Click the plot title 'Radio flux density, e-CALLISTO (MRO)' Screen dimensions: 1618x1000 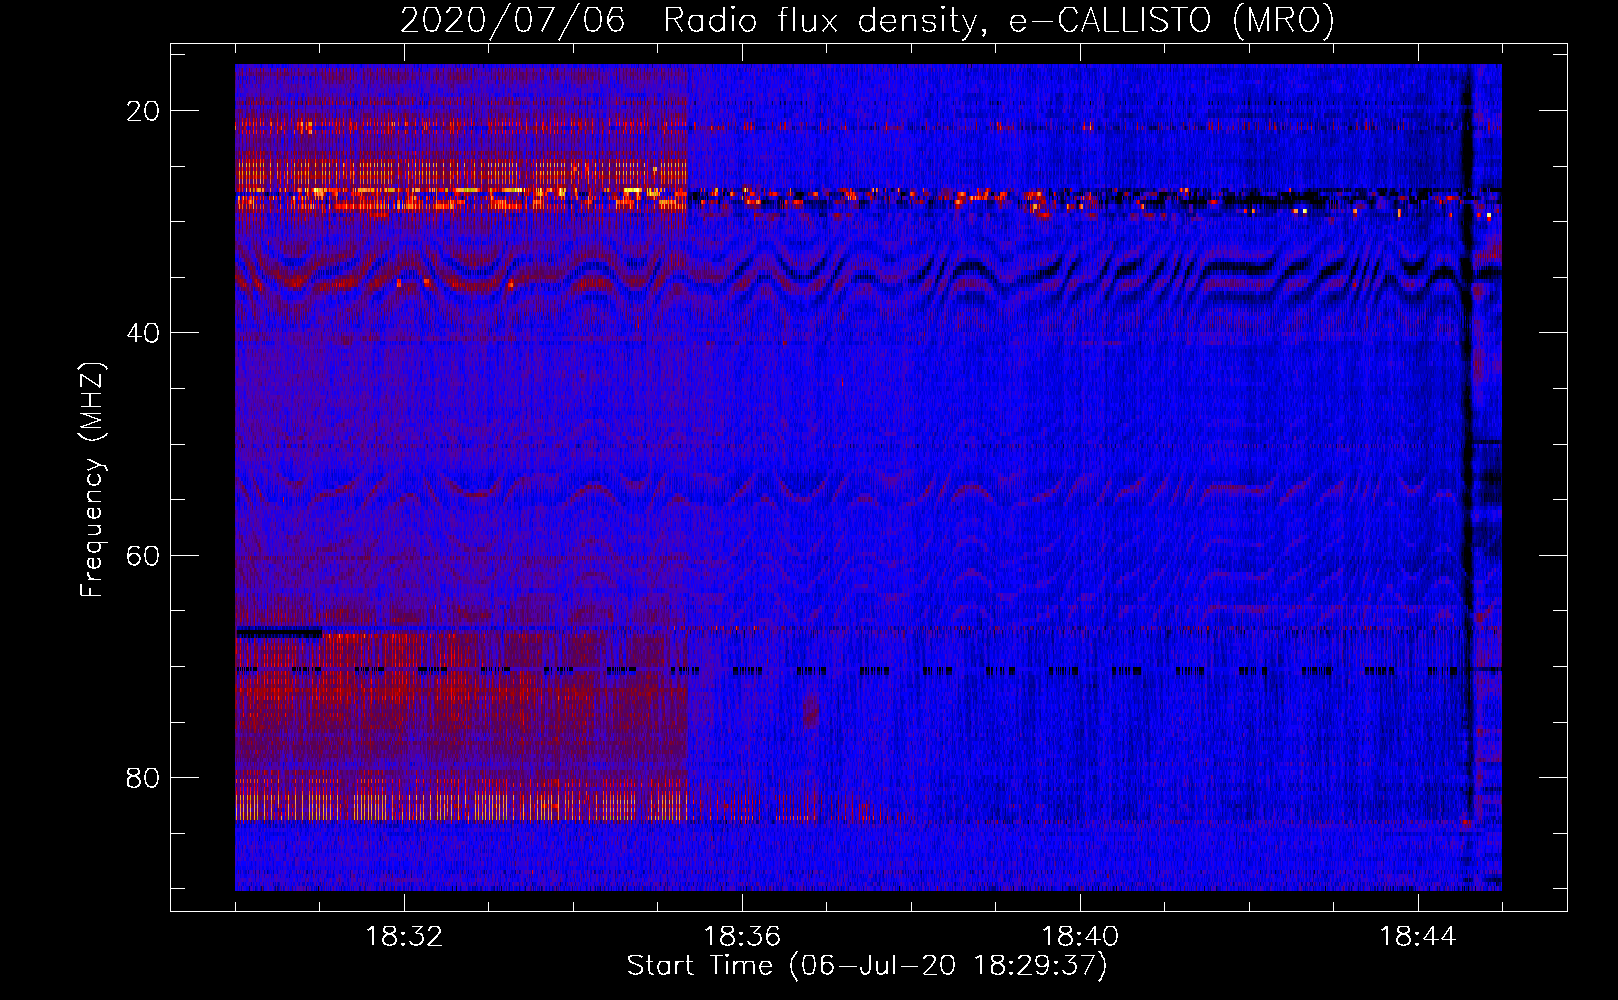[999, 20]
